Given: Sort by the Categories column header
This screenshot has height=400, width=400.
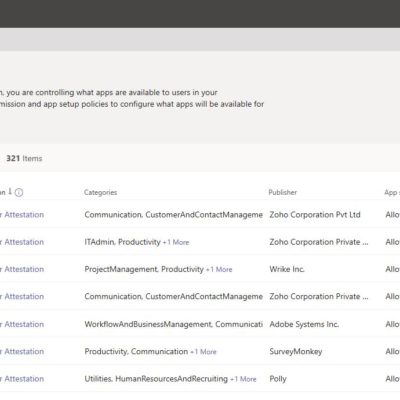Looking at the screenshot, I should 100,192.
